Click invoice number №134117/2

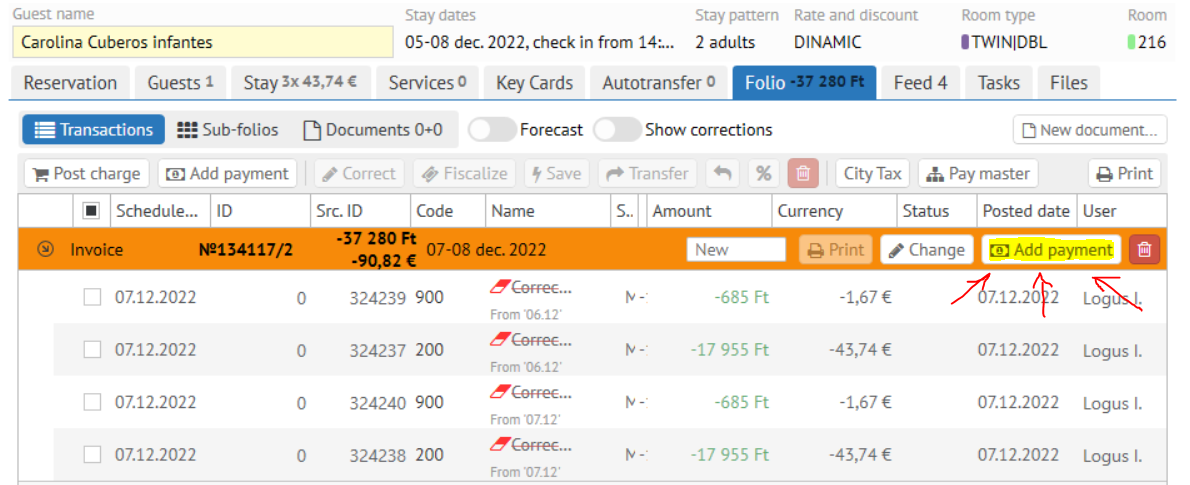pos(244,250)
